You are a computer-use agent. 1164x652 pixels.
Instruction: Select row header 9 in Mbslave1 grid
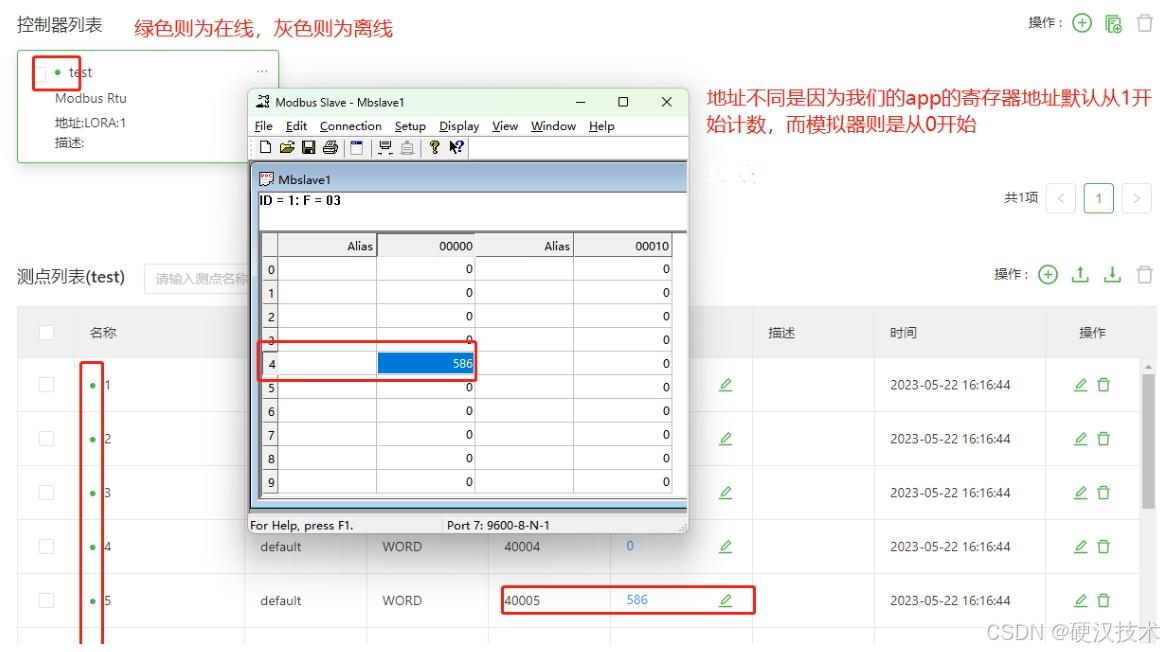point(270,482)
